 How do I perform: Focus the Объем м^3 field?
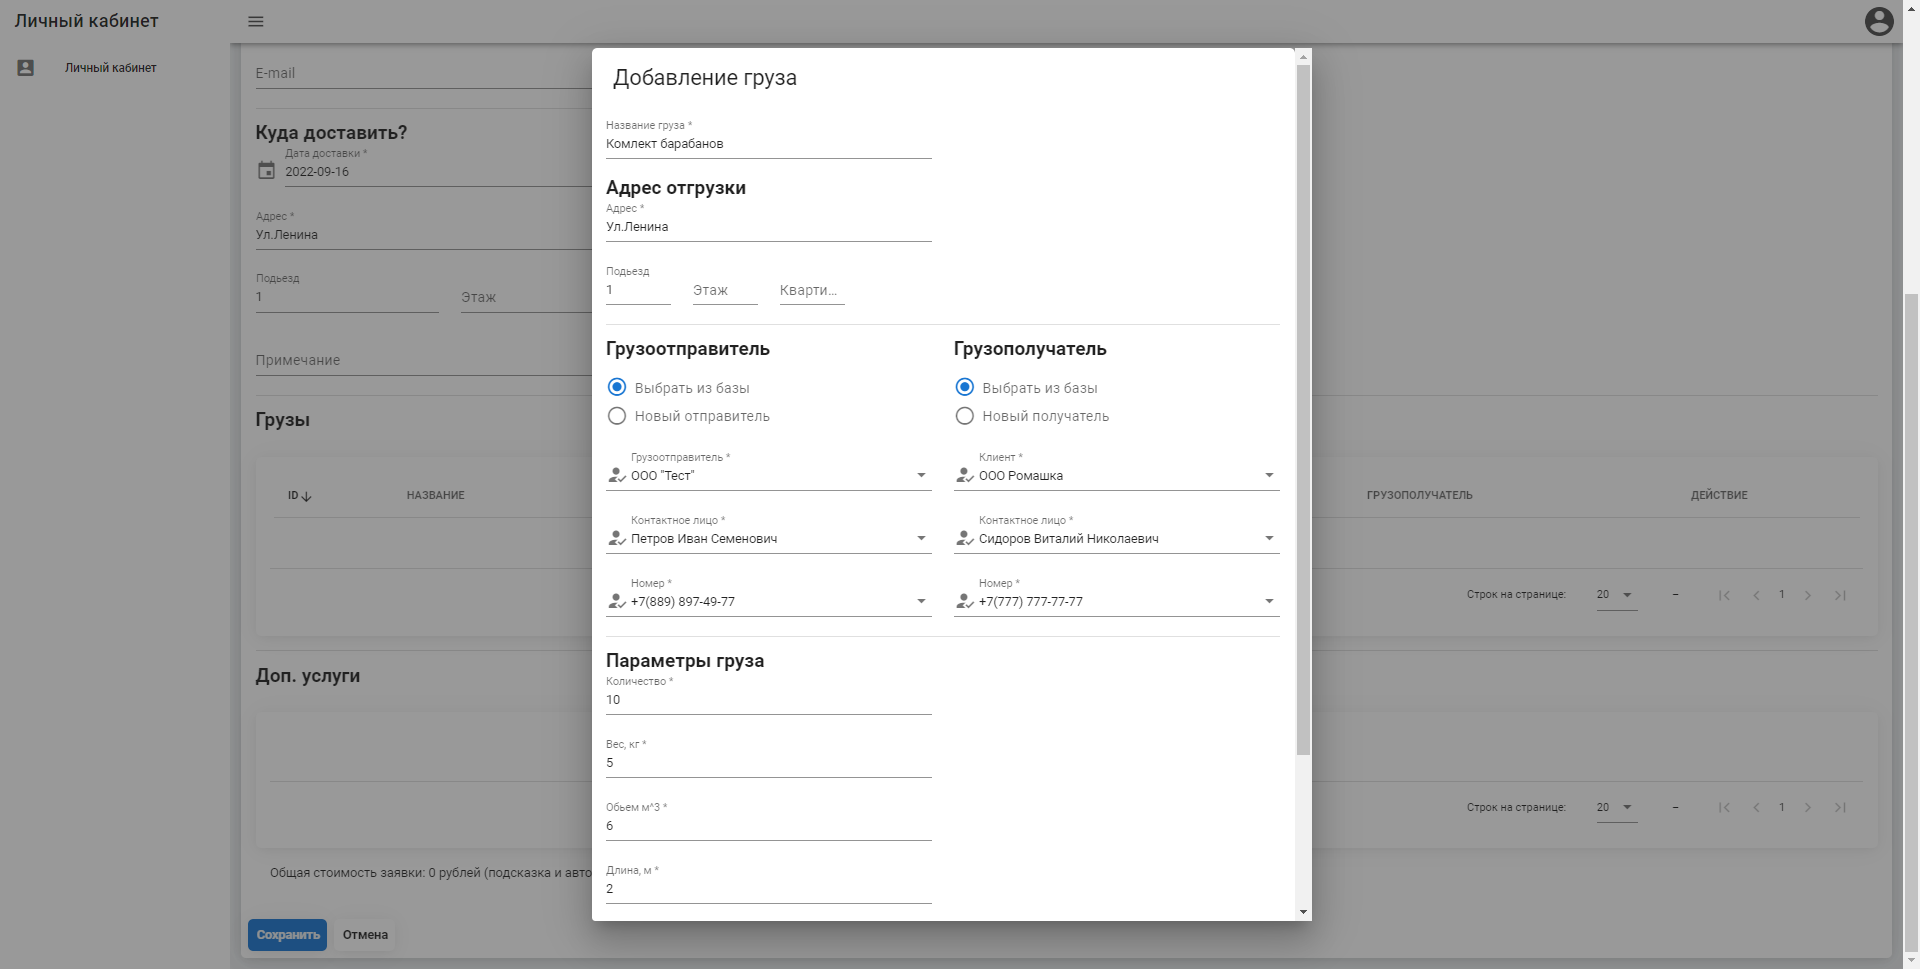tap(769, 826)
